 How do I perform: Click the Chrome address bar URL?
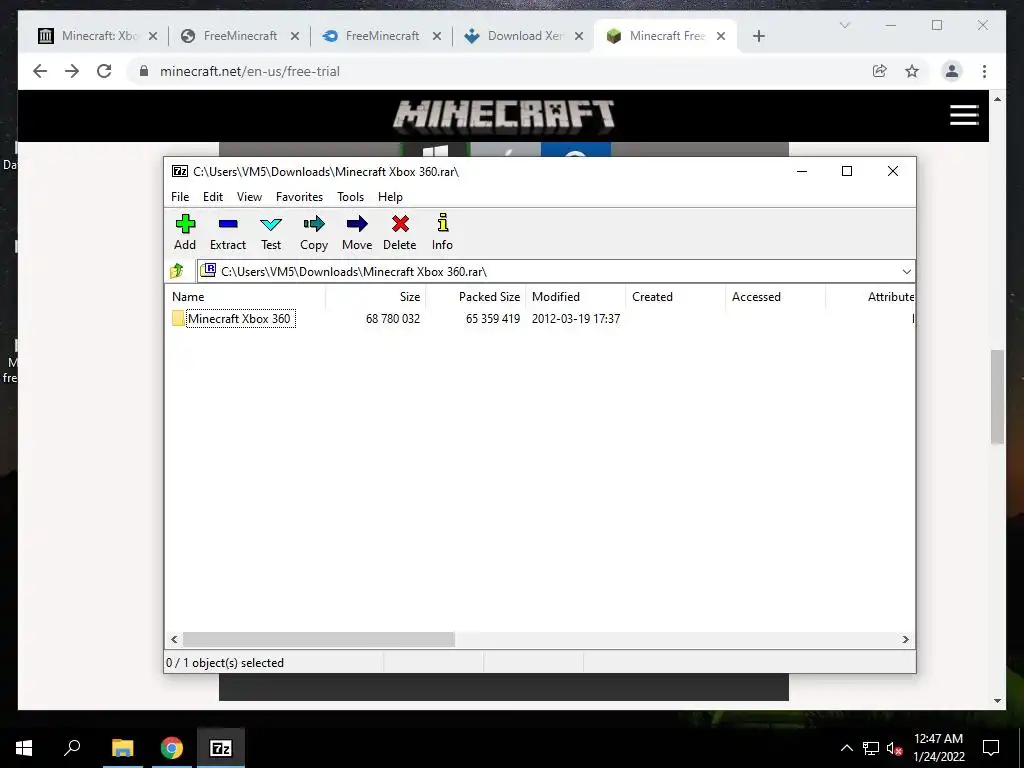point(249,71)
